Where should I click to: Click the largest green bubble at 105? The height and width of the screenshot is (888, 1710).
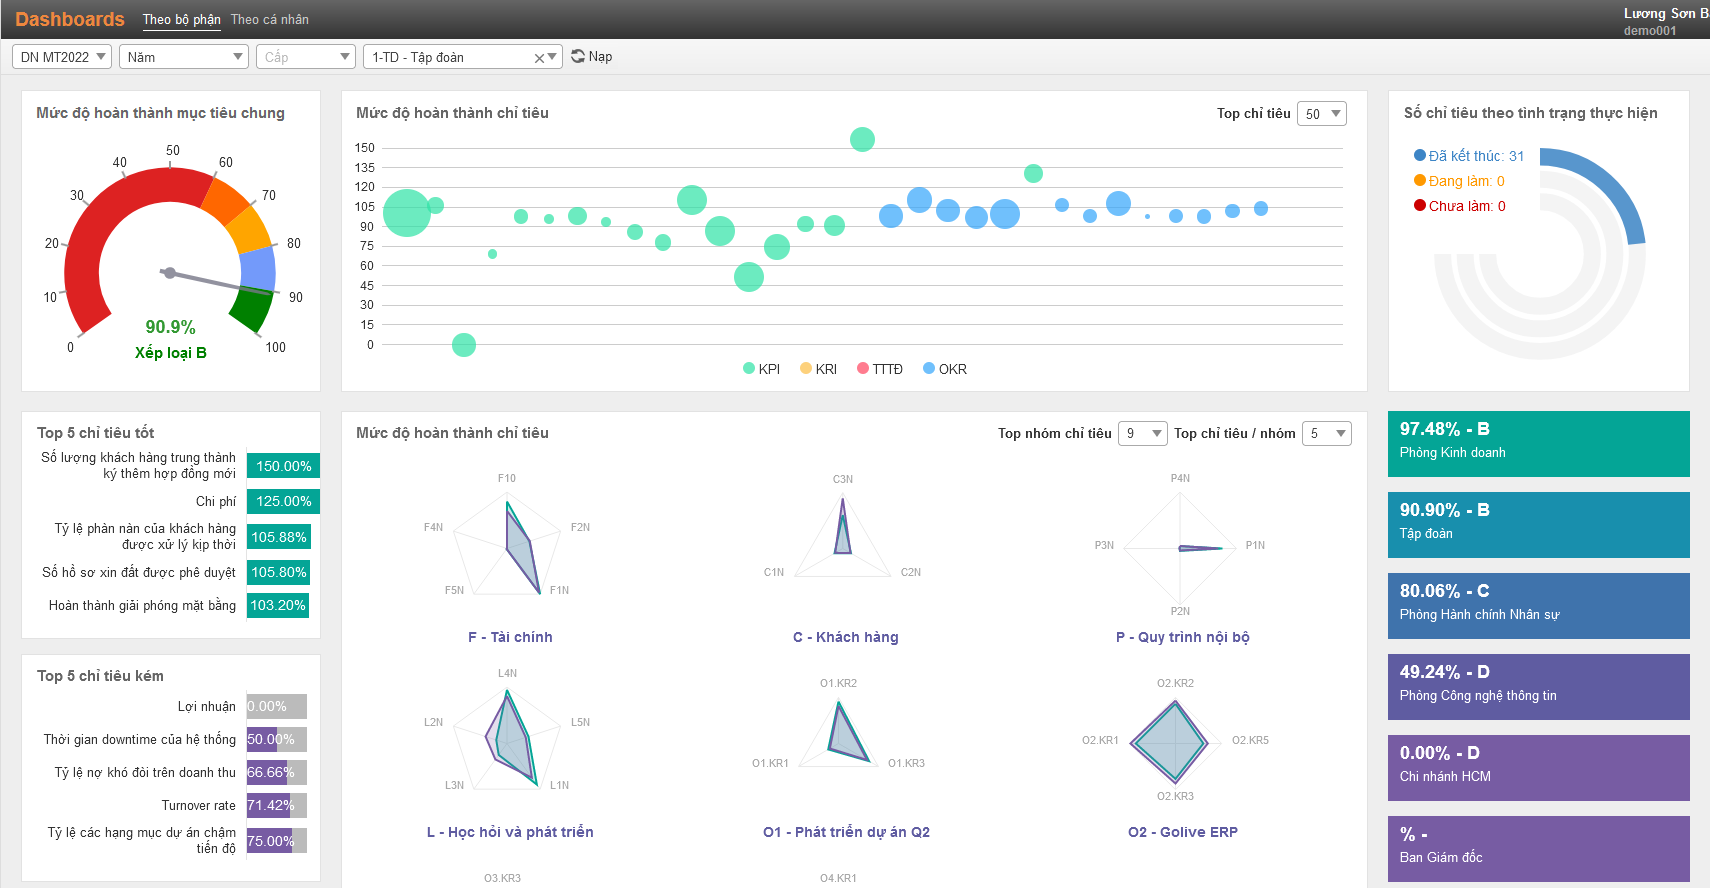pyautogui.click(x=406, y=212)
